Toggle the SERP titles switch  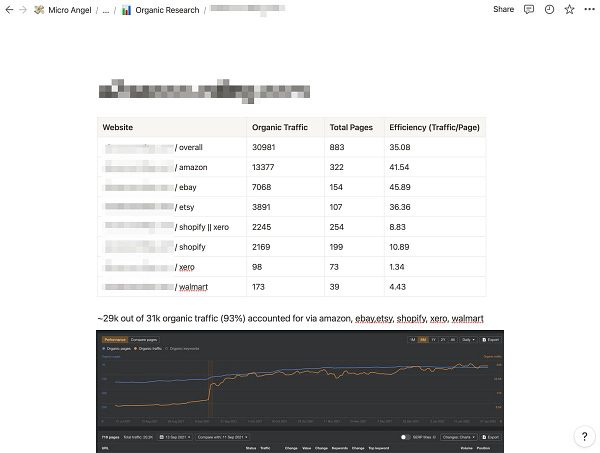coord(405,437)
